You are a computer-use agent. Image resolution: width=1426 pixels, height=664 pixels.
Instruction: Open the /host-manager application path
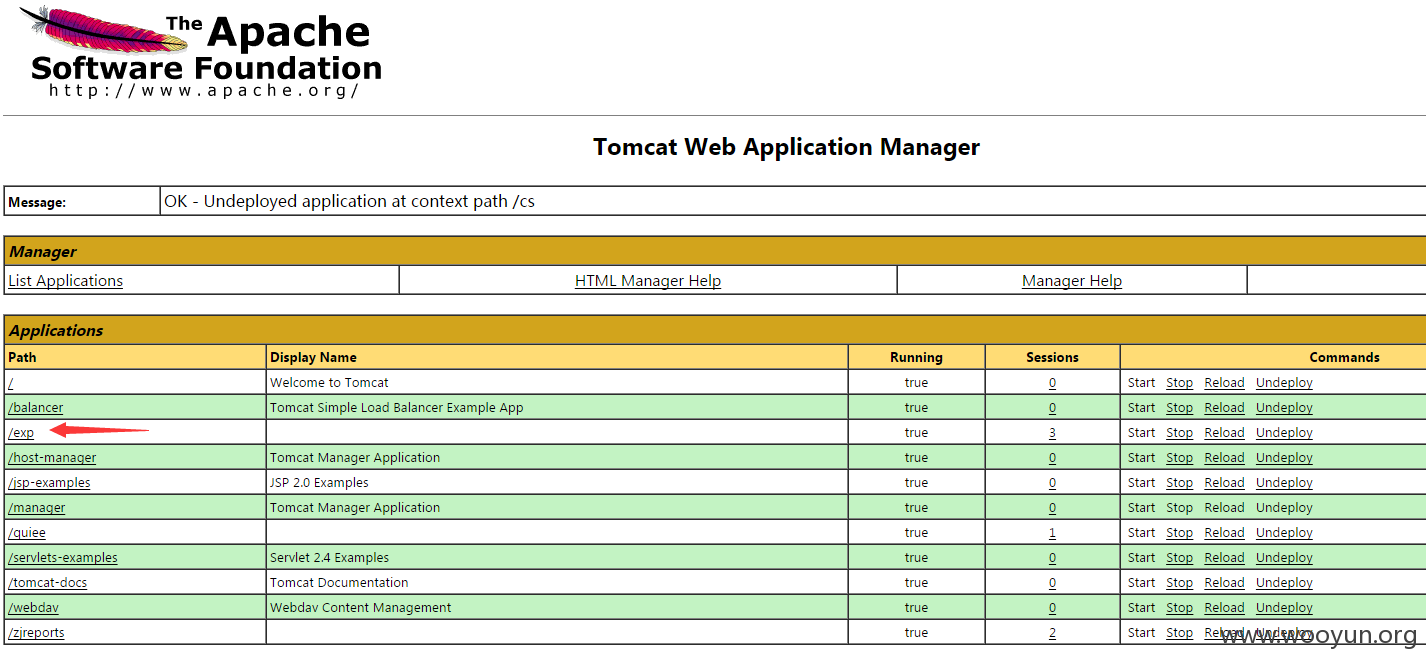pos(52,458)
